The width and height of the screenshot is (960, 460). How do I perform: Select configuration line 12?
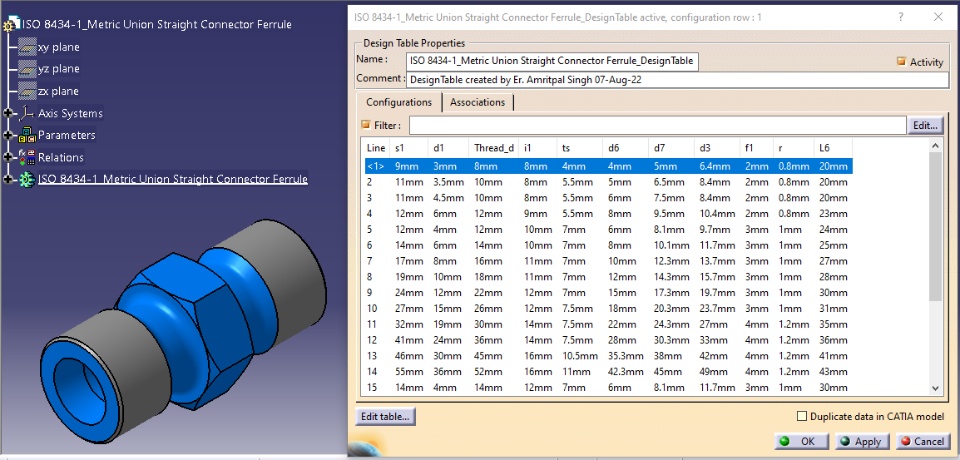(608, 340)
